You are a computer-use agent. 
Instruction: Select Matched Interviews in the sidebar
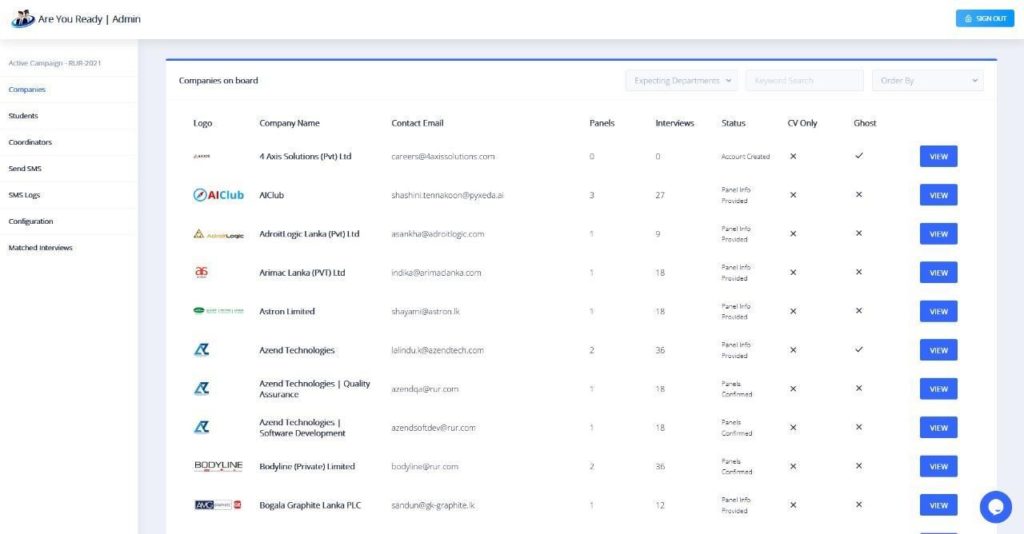tap(40, 248)
